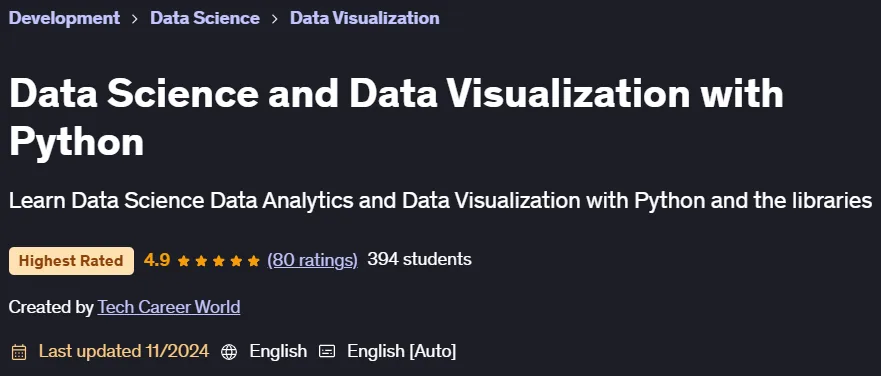Open the Tech Career World instructor link
881x376 pixels.
point(169,307)
